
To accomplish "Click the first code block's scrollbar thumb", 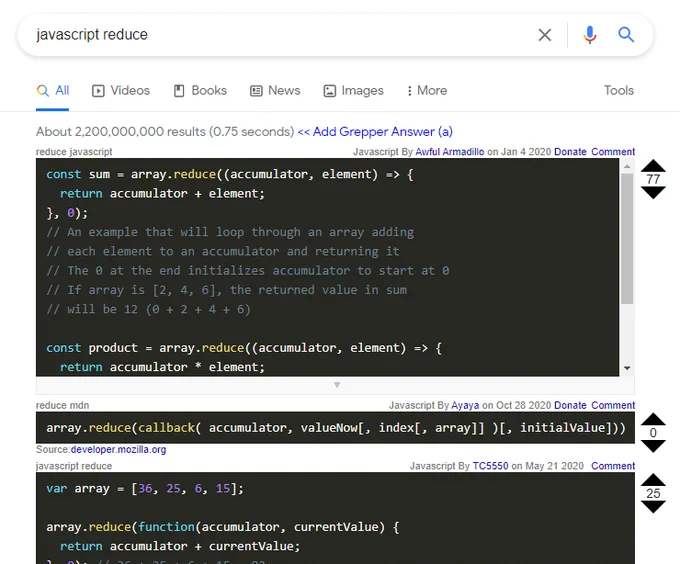I will 627,238.
